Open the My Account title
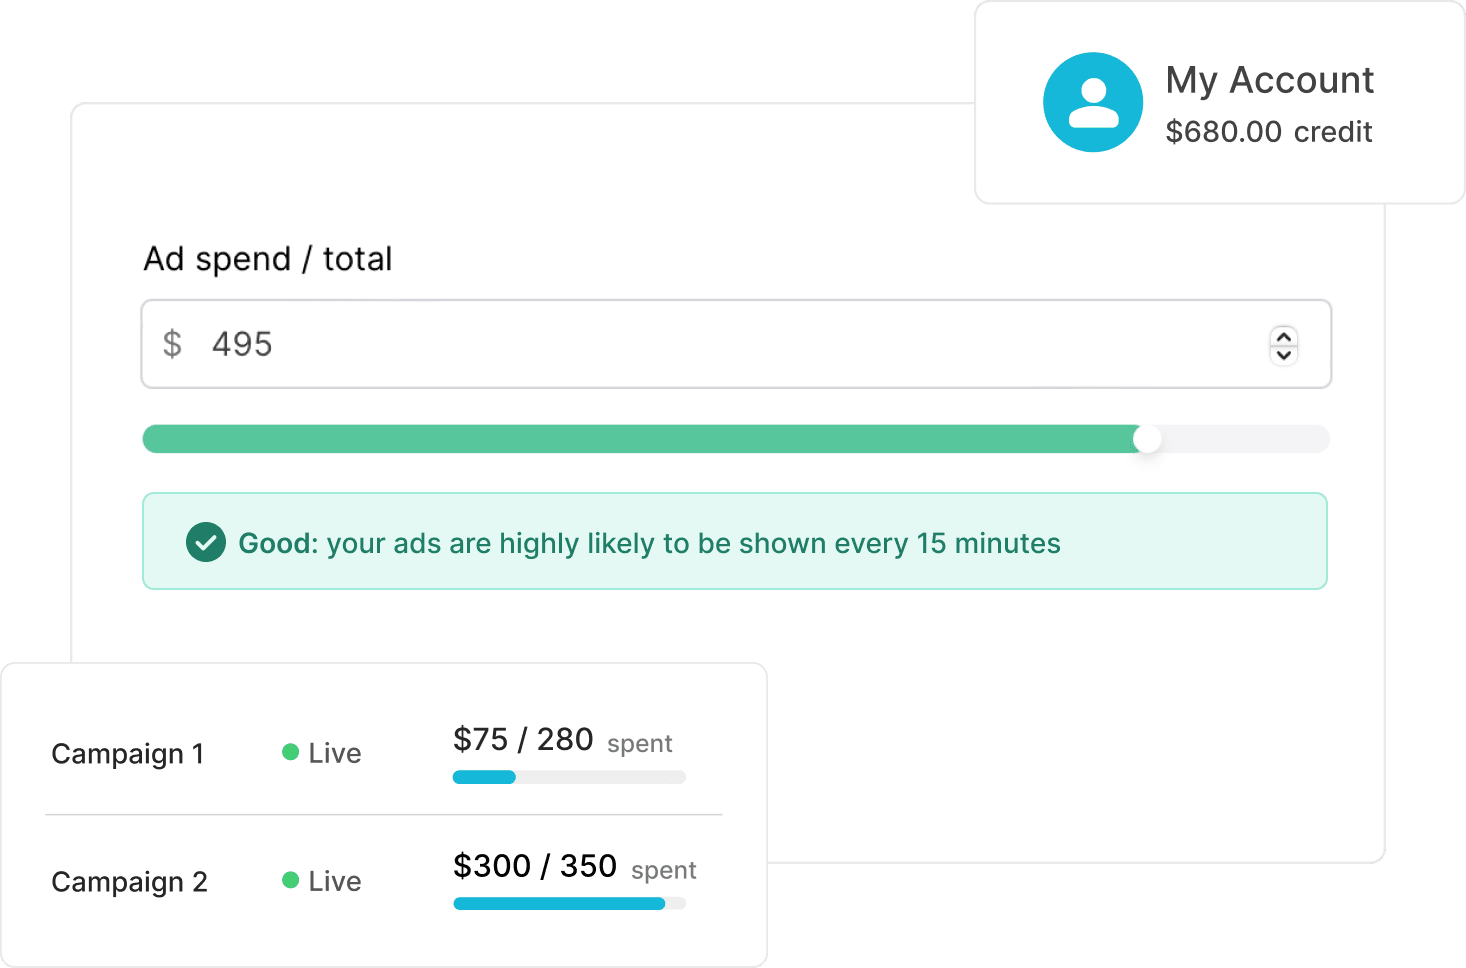This screenshot has width=1466, height=968. point(1270,80)
